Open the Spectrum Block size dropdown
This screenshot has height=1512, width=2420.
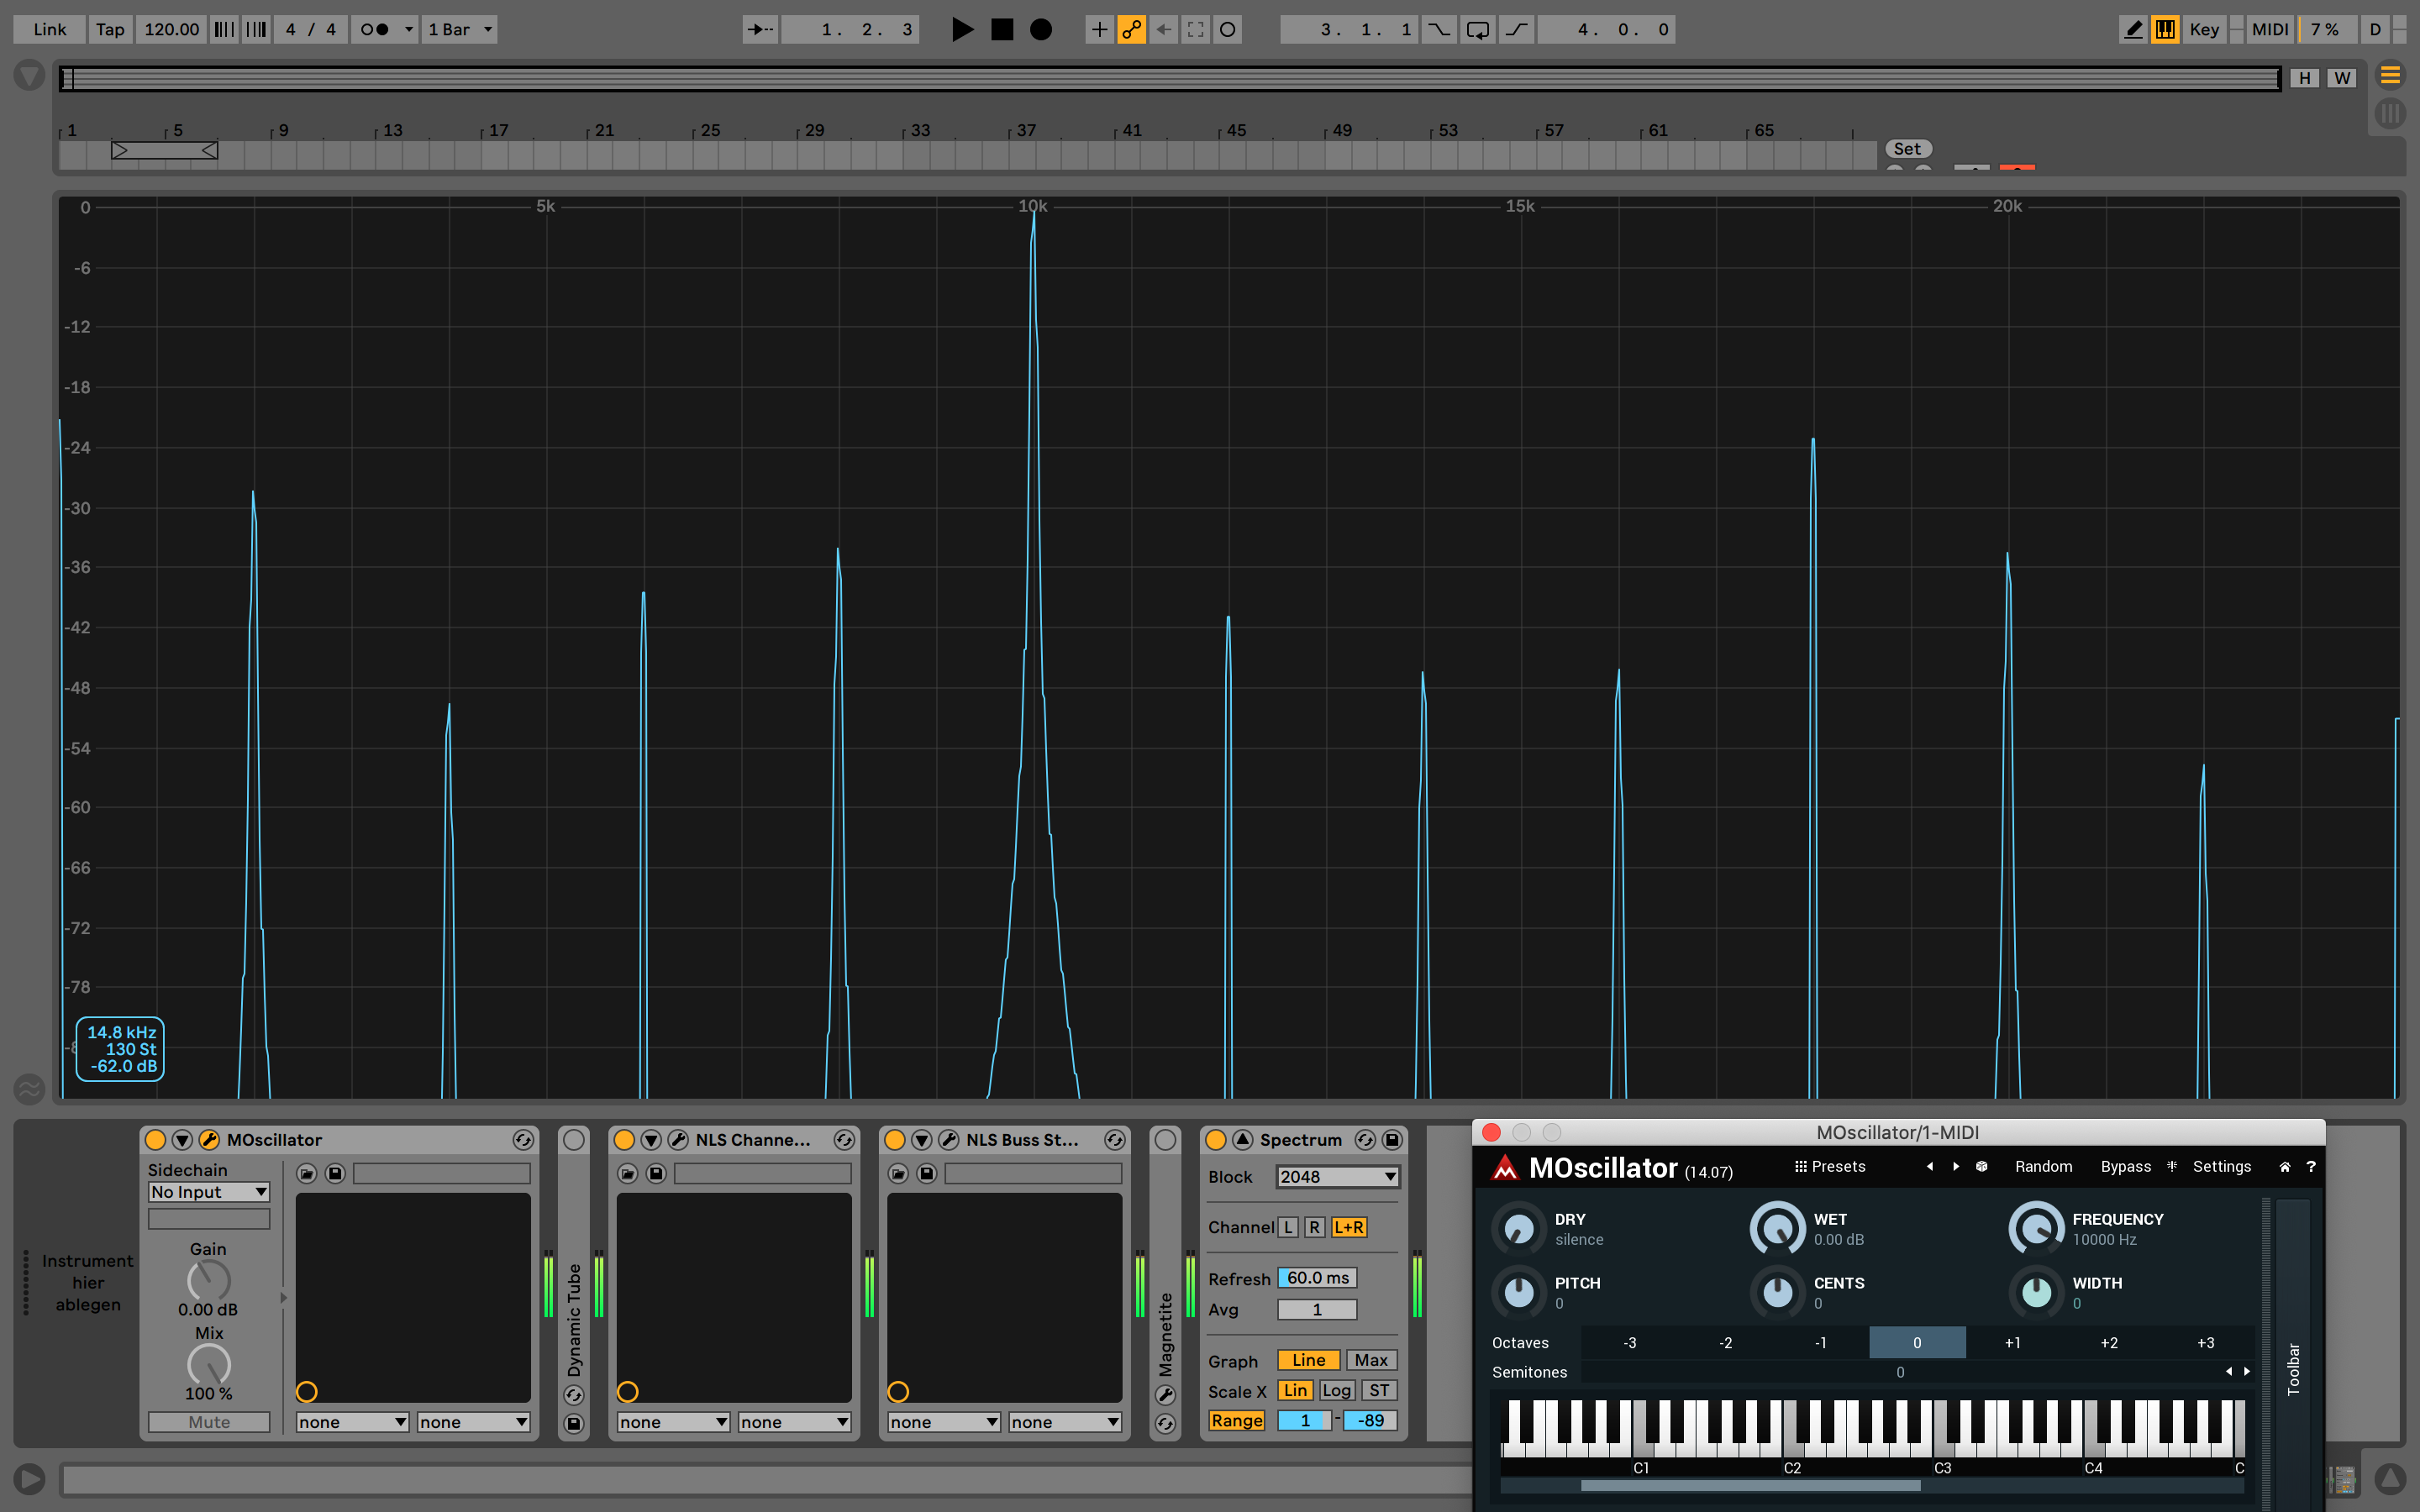(x=1337, y=1177)
